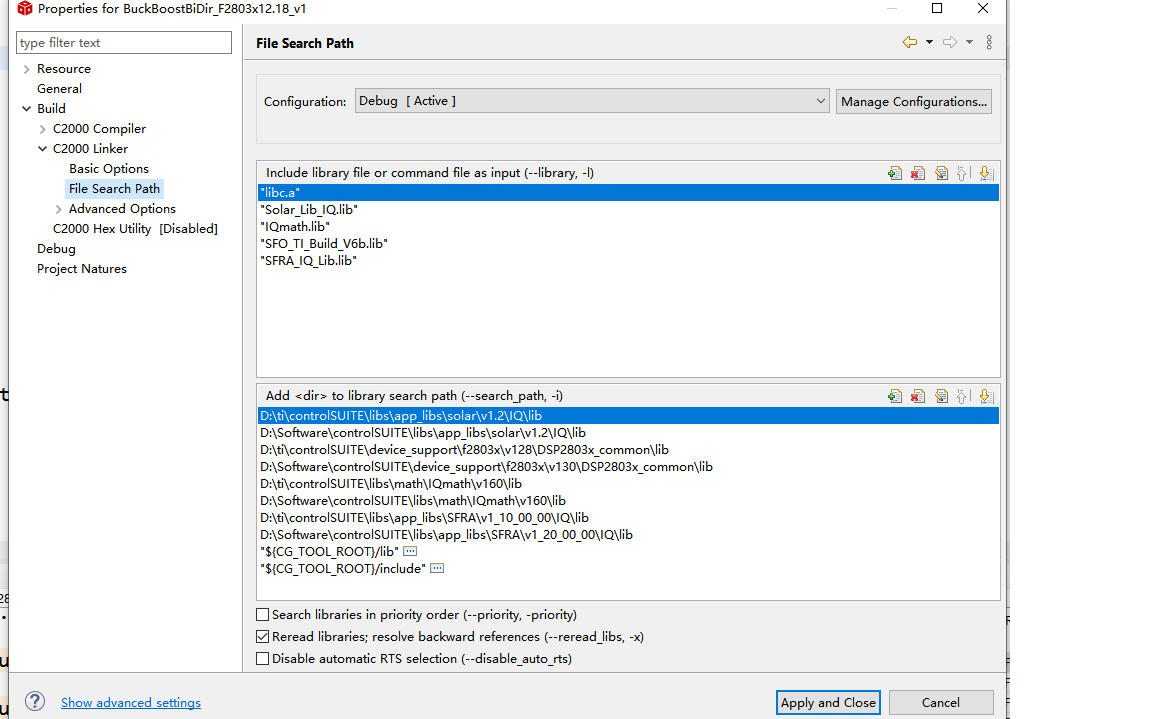The width and height of the screenshot is (1152, 719).
Task: Click the help question mark icon
Action: [x=35, y=701]
